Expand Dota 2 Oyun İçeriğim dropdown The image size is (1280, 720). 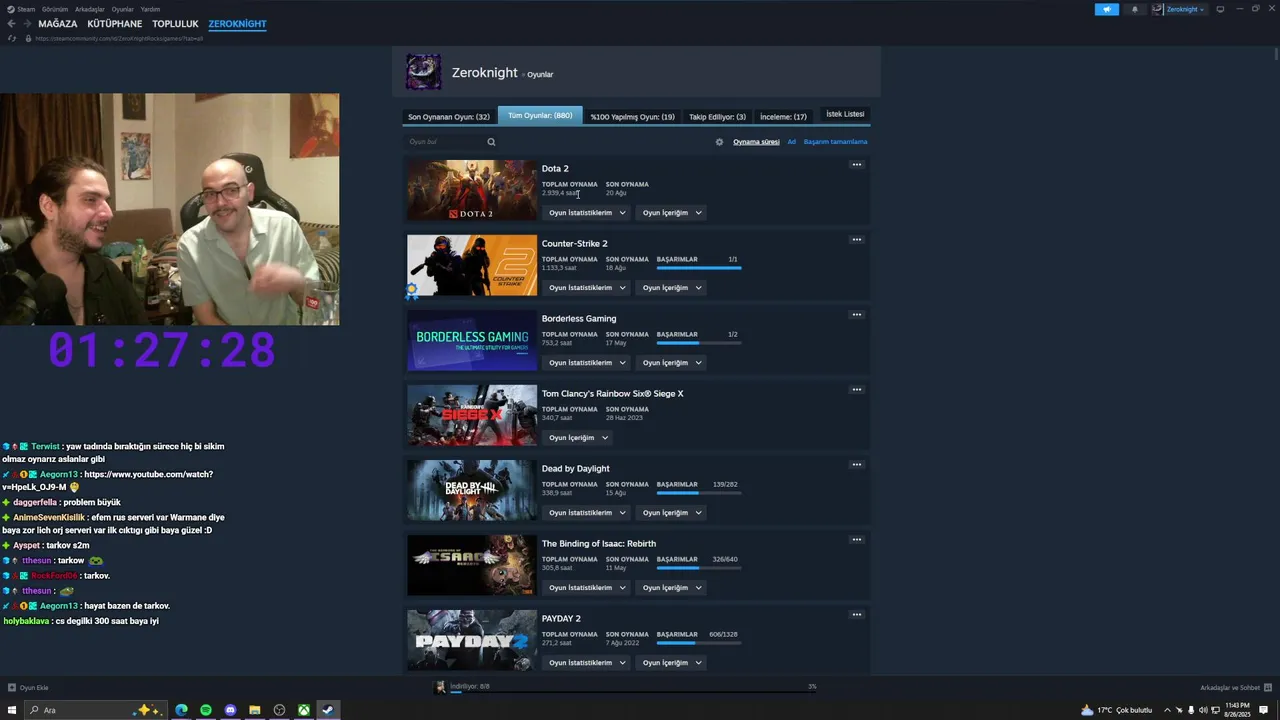click(673, 213)
